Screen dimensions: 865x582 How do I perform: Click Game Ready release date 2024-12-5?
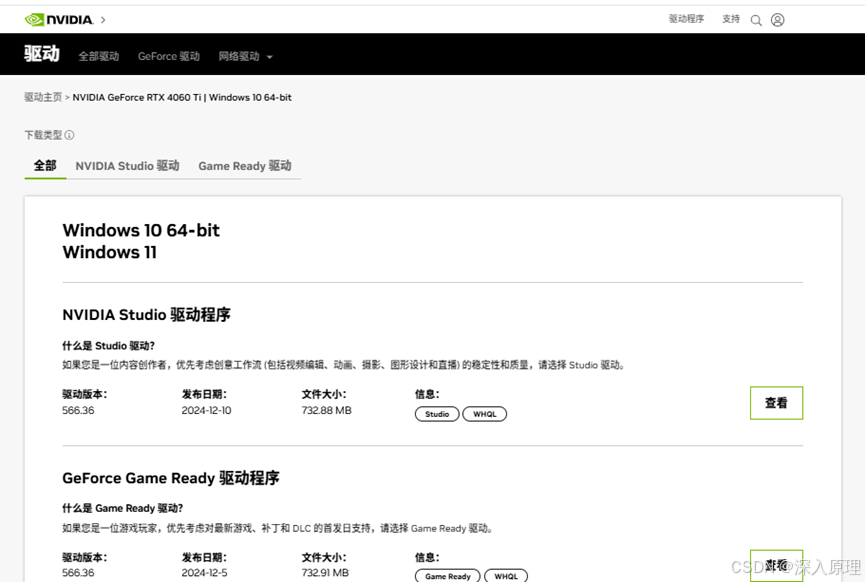point(204,573)
